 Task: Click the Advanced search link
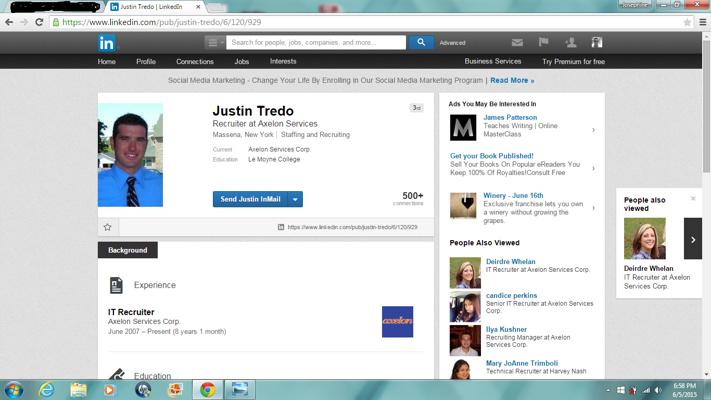click(452, 43)
